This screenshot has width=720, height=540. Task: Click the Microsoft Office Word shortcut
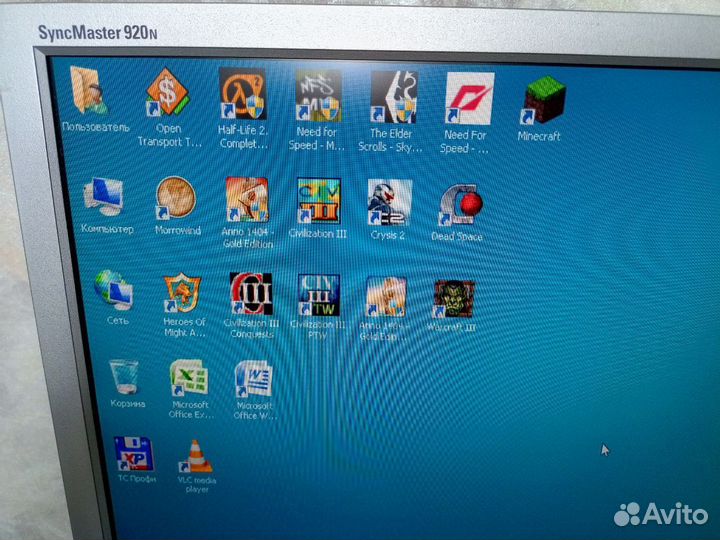pos(253,379)
